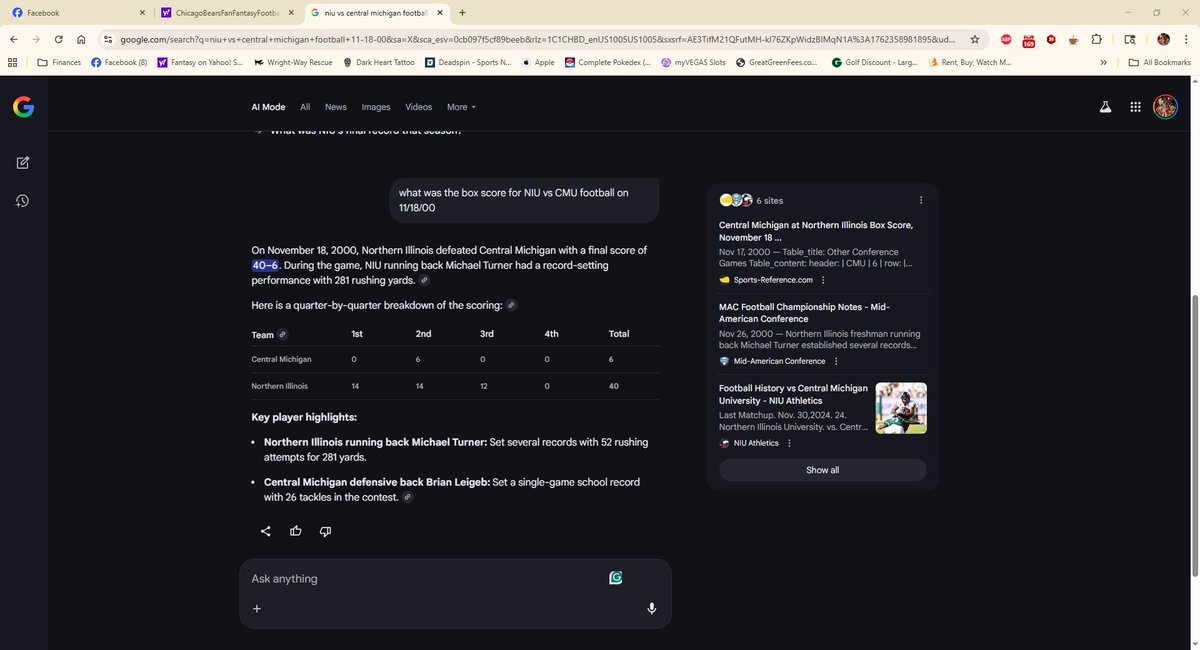1200x650 pixels.
Task: Click the highlighted 40–6 score text
Action: 265,265
